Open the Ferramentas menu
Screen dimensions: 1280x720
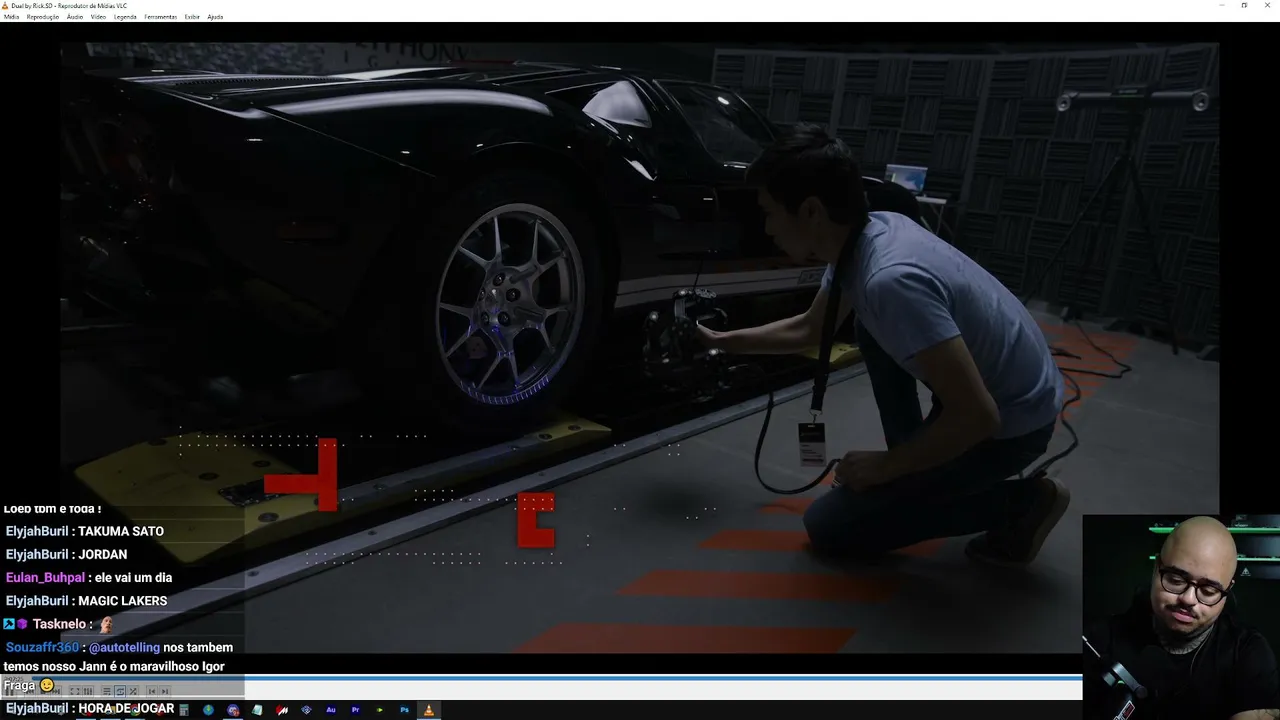[161, 17]
